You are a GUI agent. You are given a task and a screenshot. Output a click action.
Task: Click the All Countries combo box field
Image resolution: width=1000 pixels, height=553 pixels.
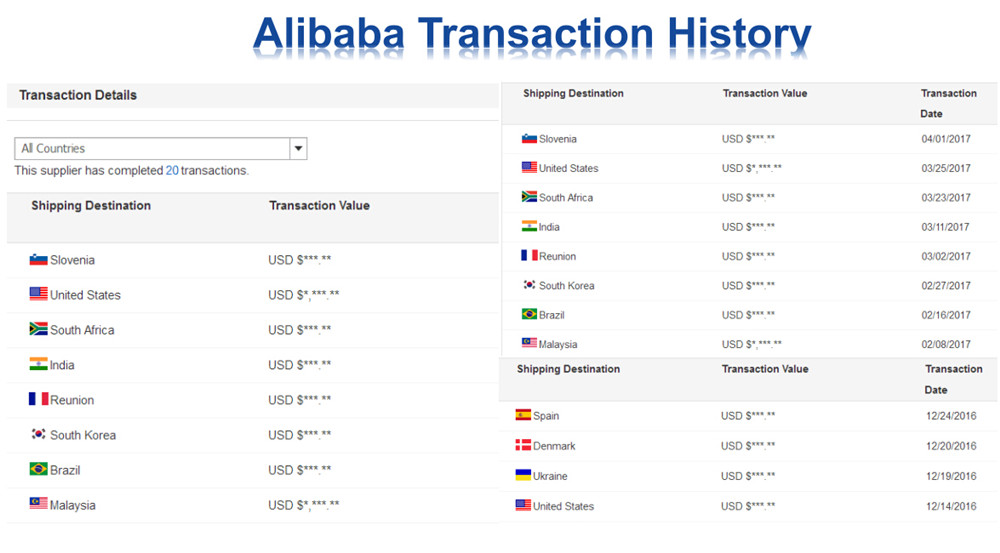click(161, 149)
